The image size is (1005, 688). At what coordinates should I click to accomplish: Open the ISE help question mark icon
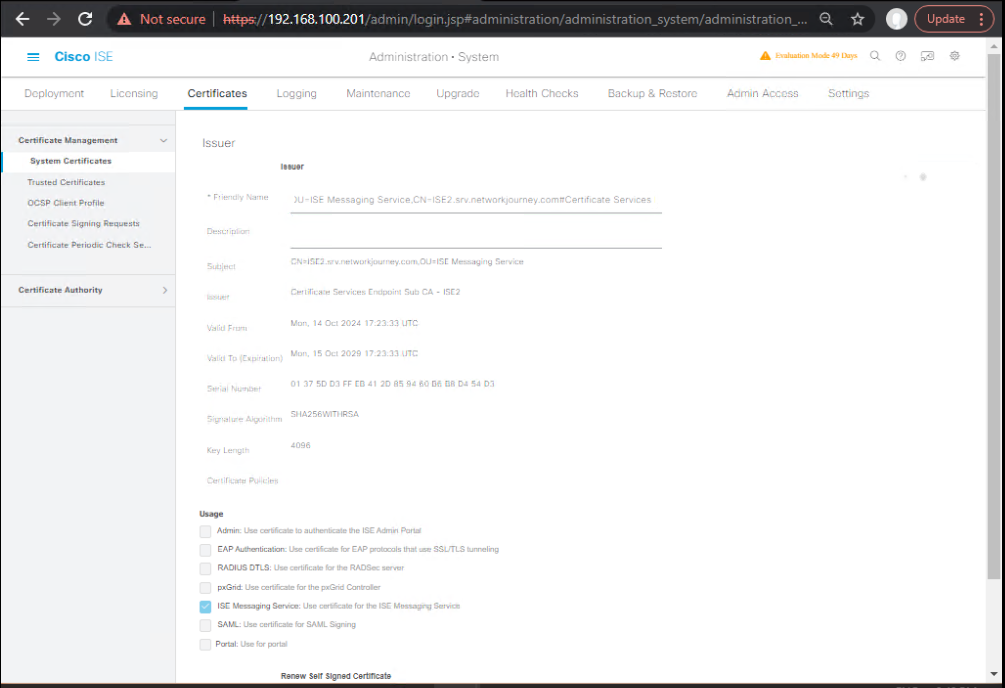pyautogui.click(x=901, y=56)
